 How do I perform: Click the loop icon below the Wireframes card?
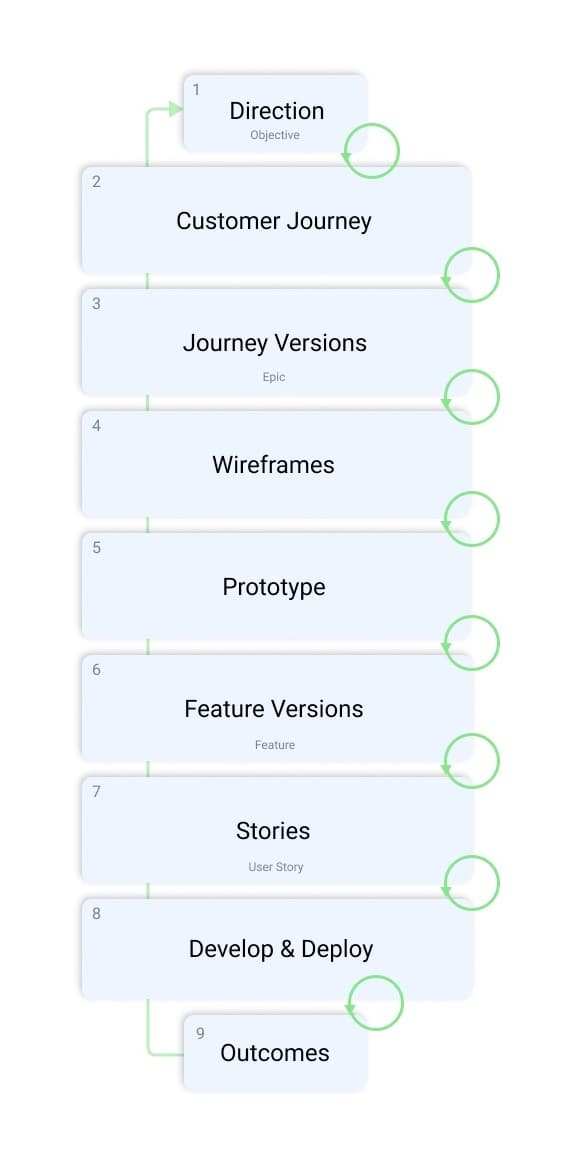[471, 519]
